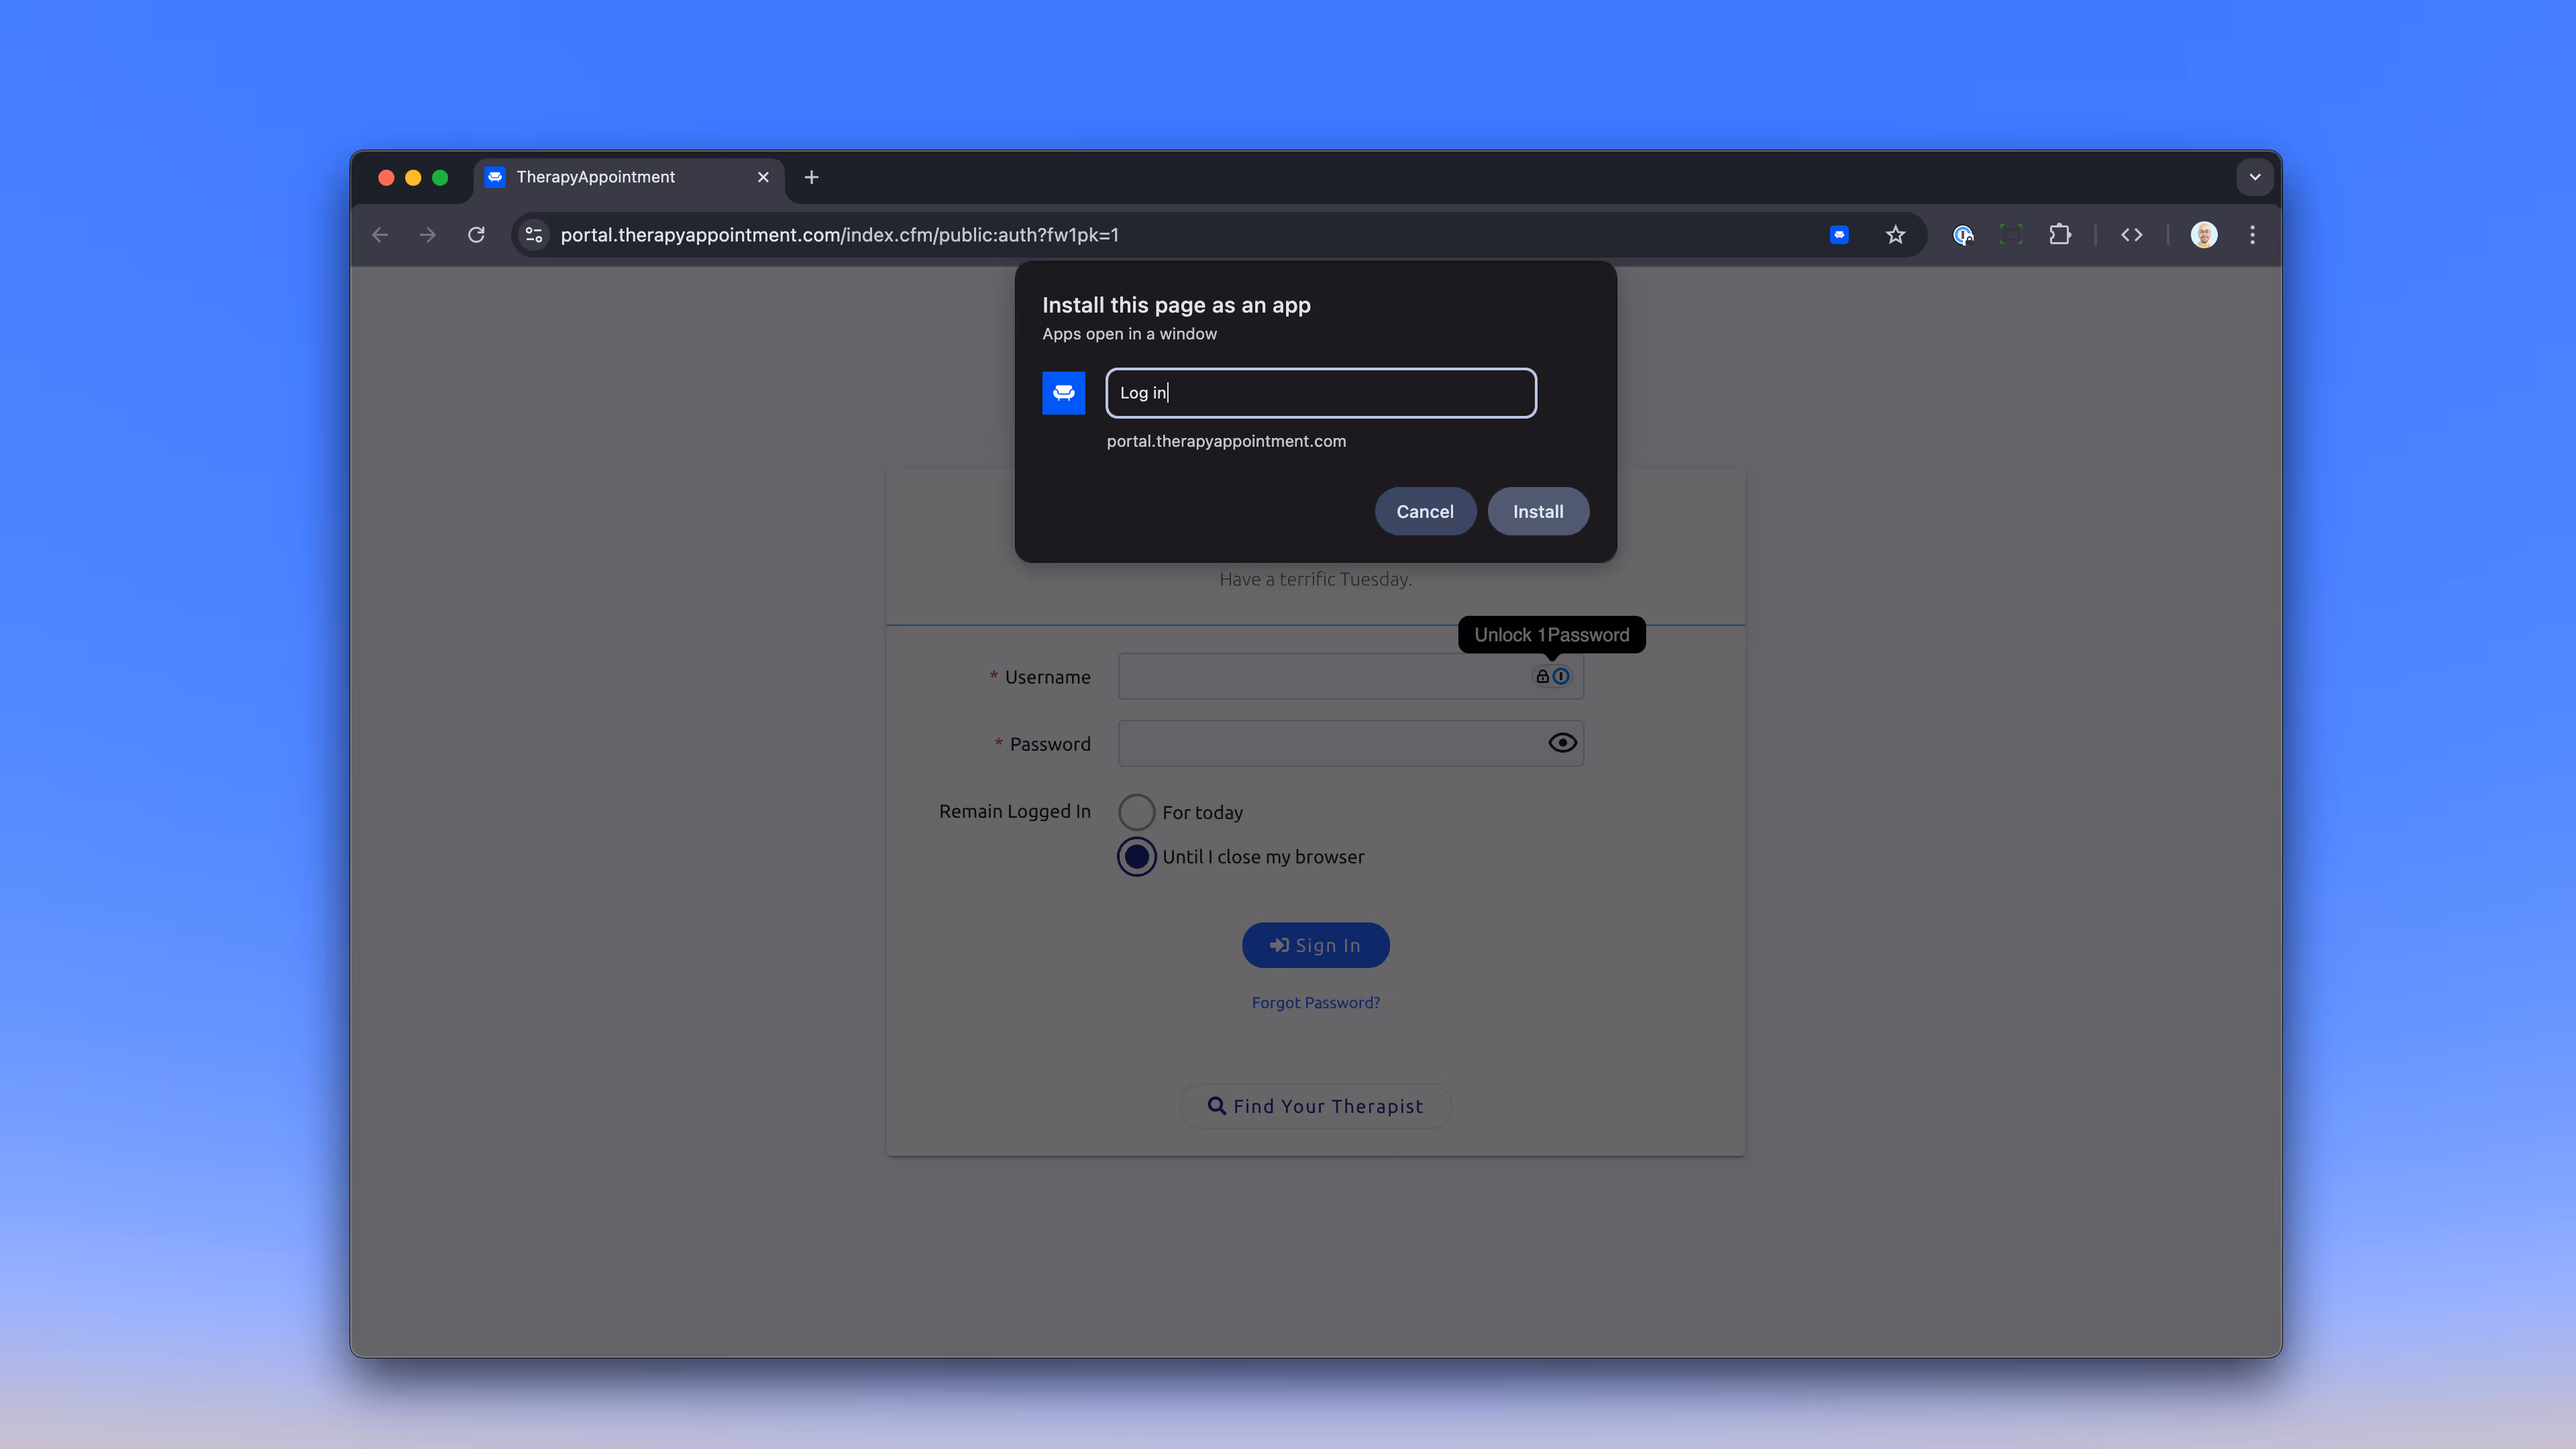Image resolution: width=2576 pixels, height=1449 pixels.
Task: Open the Extensions puzzle menu
Action: pyautogui.click(x=2060, y=235)
